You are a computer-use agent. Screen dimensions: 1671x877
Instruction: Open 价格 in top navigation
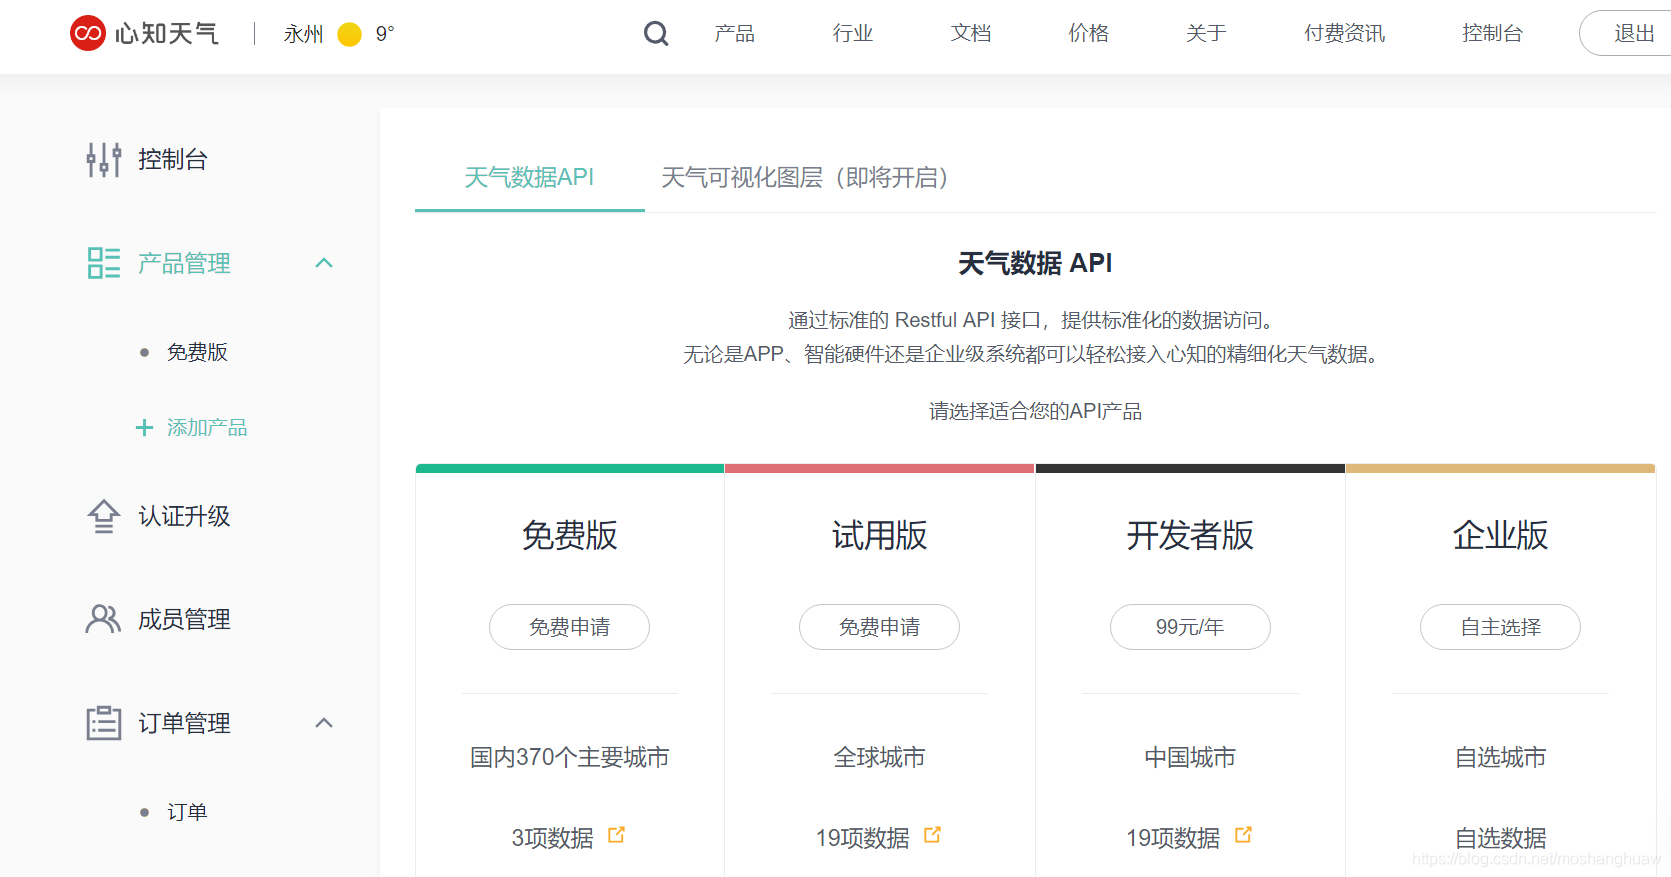click(1088, 34)
